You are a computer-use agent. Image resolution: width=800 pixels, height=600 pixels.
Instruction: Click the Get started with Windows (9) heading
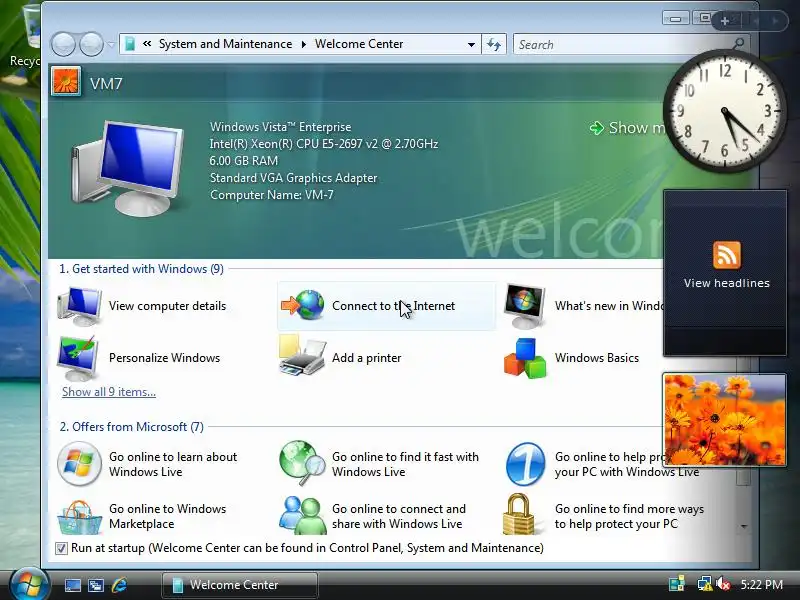click(141, 269)
